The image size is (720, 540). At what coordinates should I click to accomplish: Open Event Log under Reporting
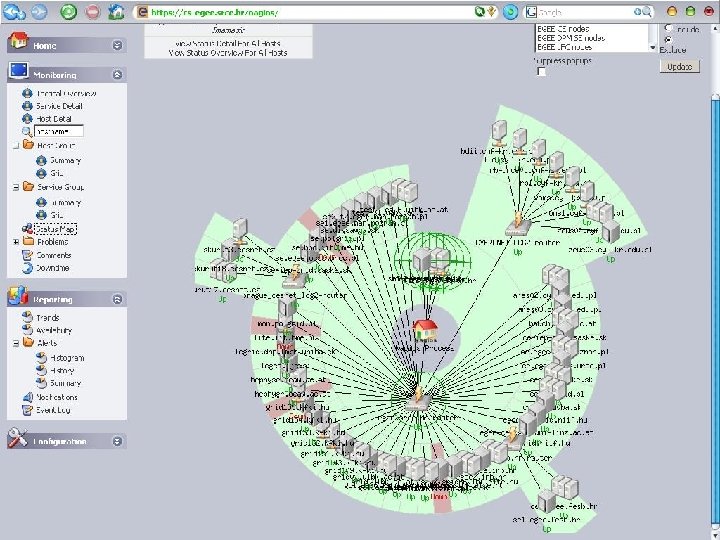[x=53, y=410]
